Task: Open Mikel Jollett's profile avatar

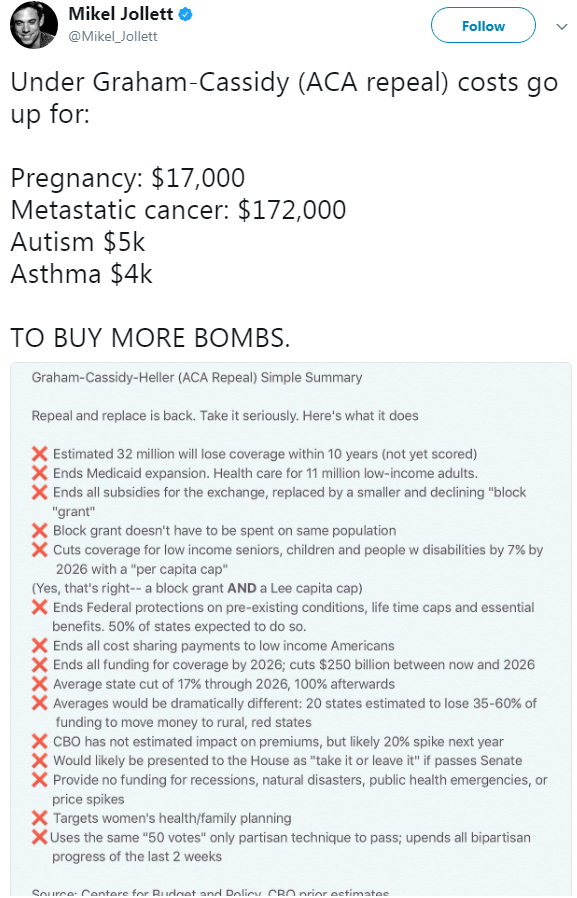Action: click(34, 25)
